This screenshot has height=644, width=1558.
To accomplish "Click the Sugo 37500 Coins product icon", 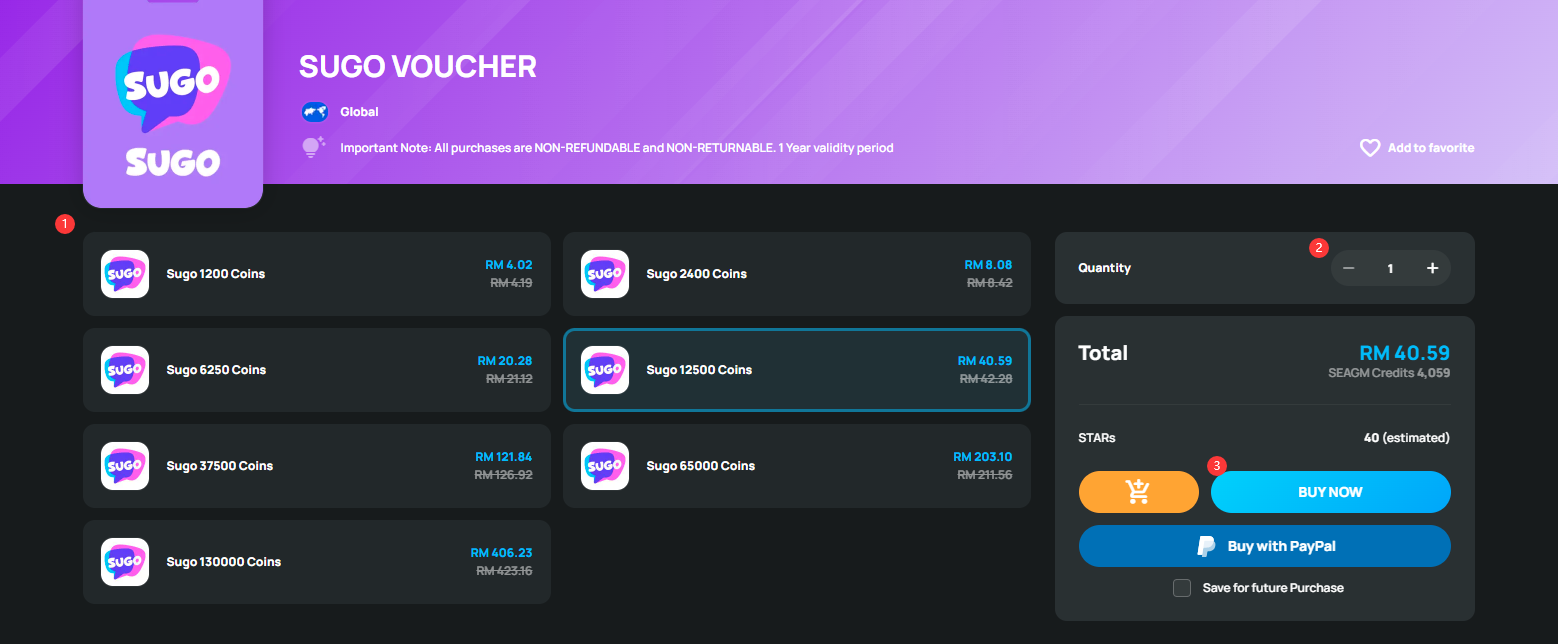I will [125, 466].
